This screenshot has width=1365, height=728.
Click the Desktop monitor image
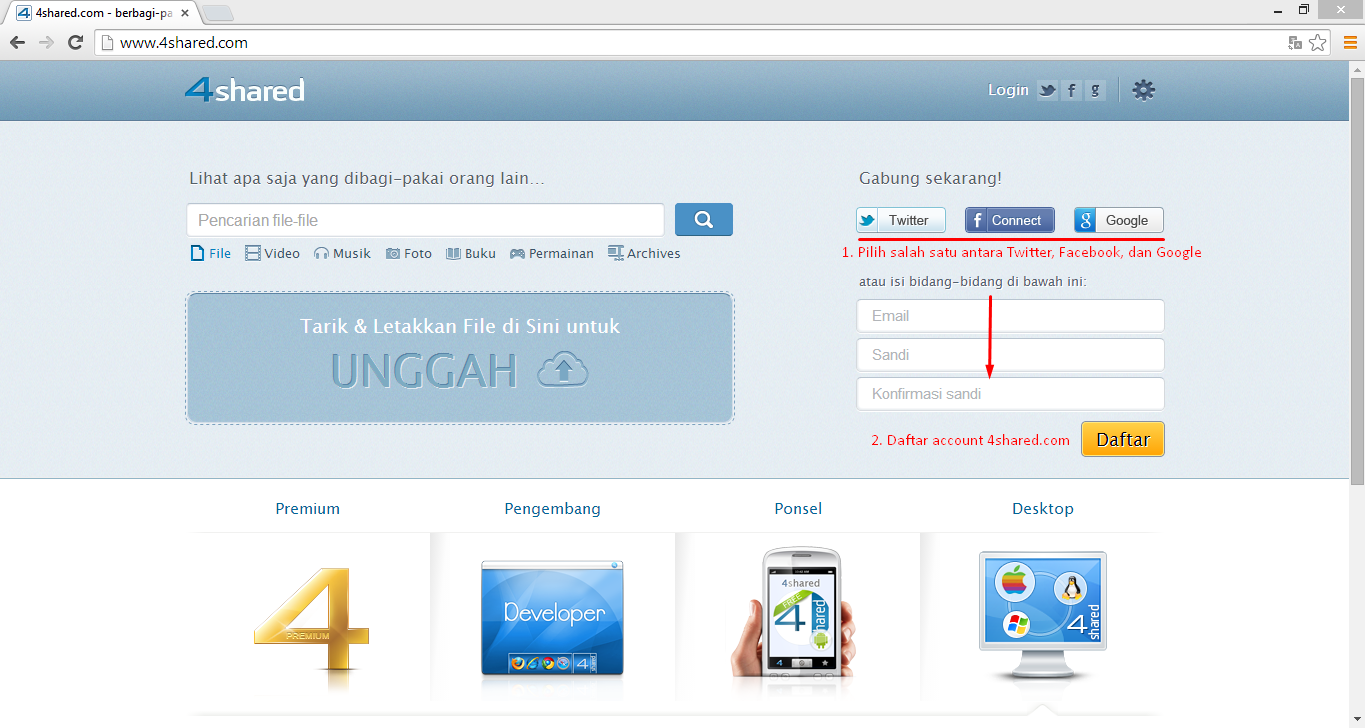[1042, 616]
